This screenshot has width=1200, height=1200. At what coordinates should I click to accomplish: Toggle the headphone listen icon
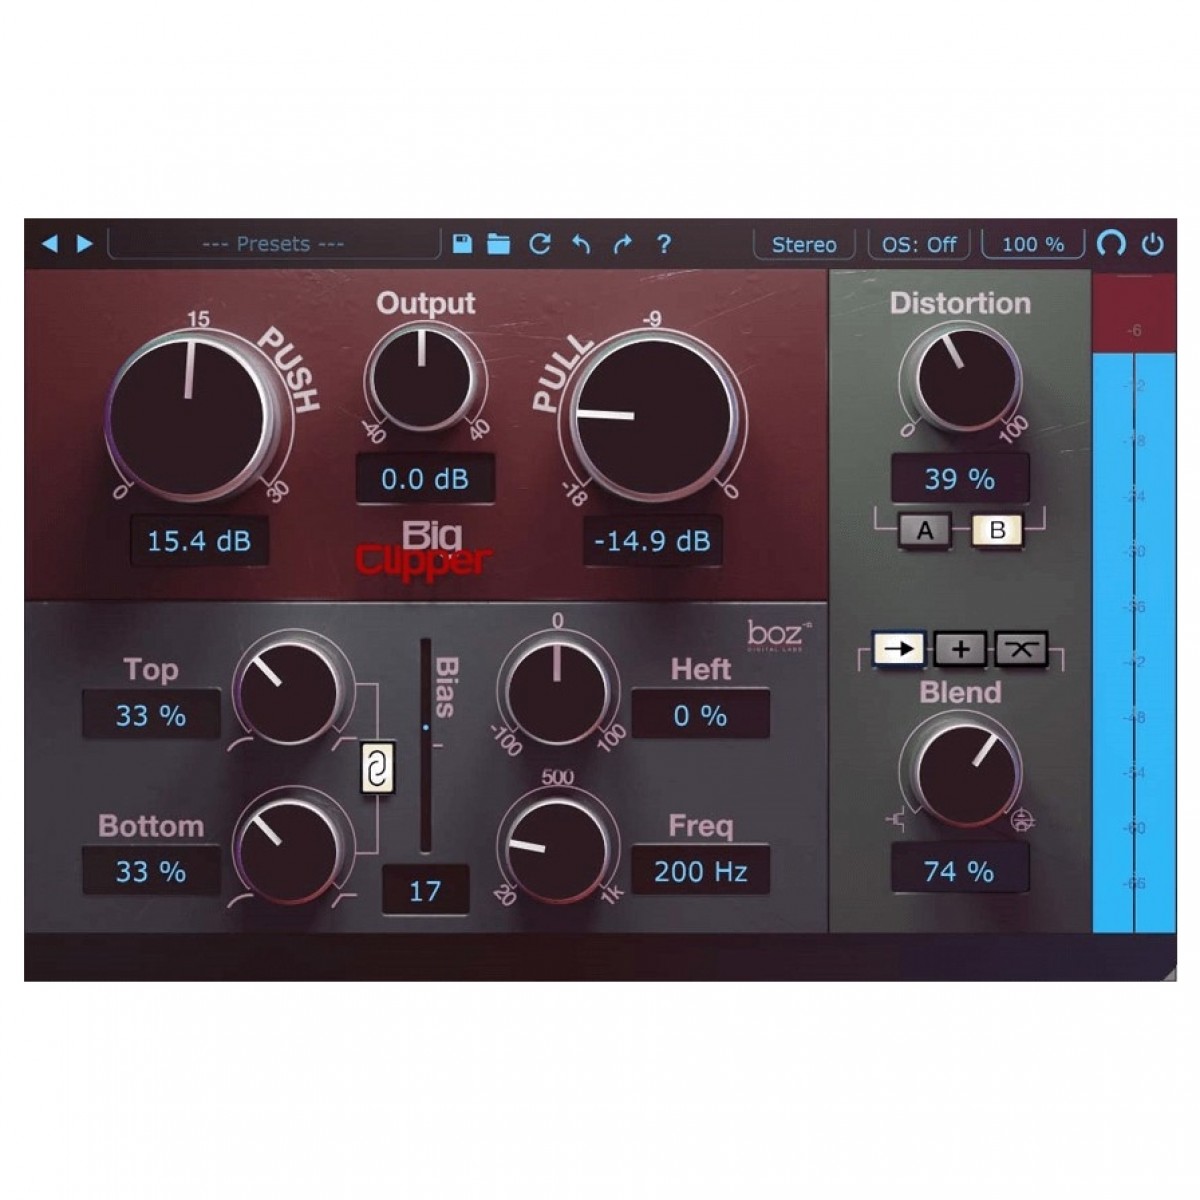click(x=1111, y=244)
